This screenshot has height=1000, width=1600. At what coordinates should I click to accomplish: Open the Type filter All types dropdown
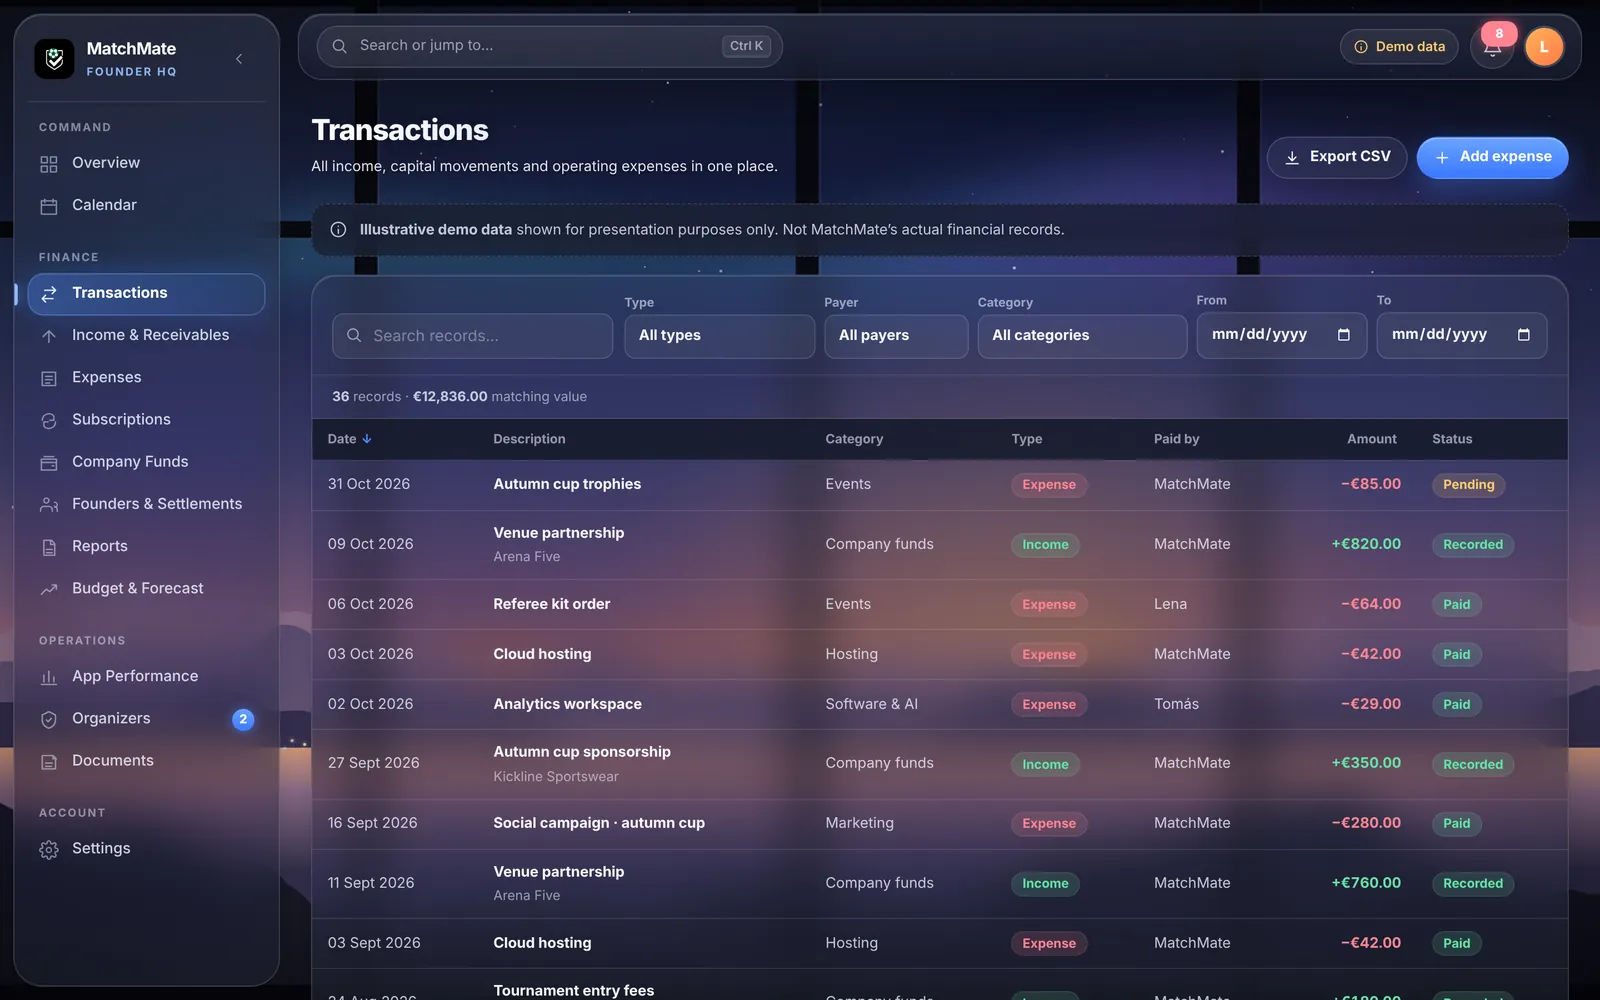(x=719, y=336)
